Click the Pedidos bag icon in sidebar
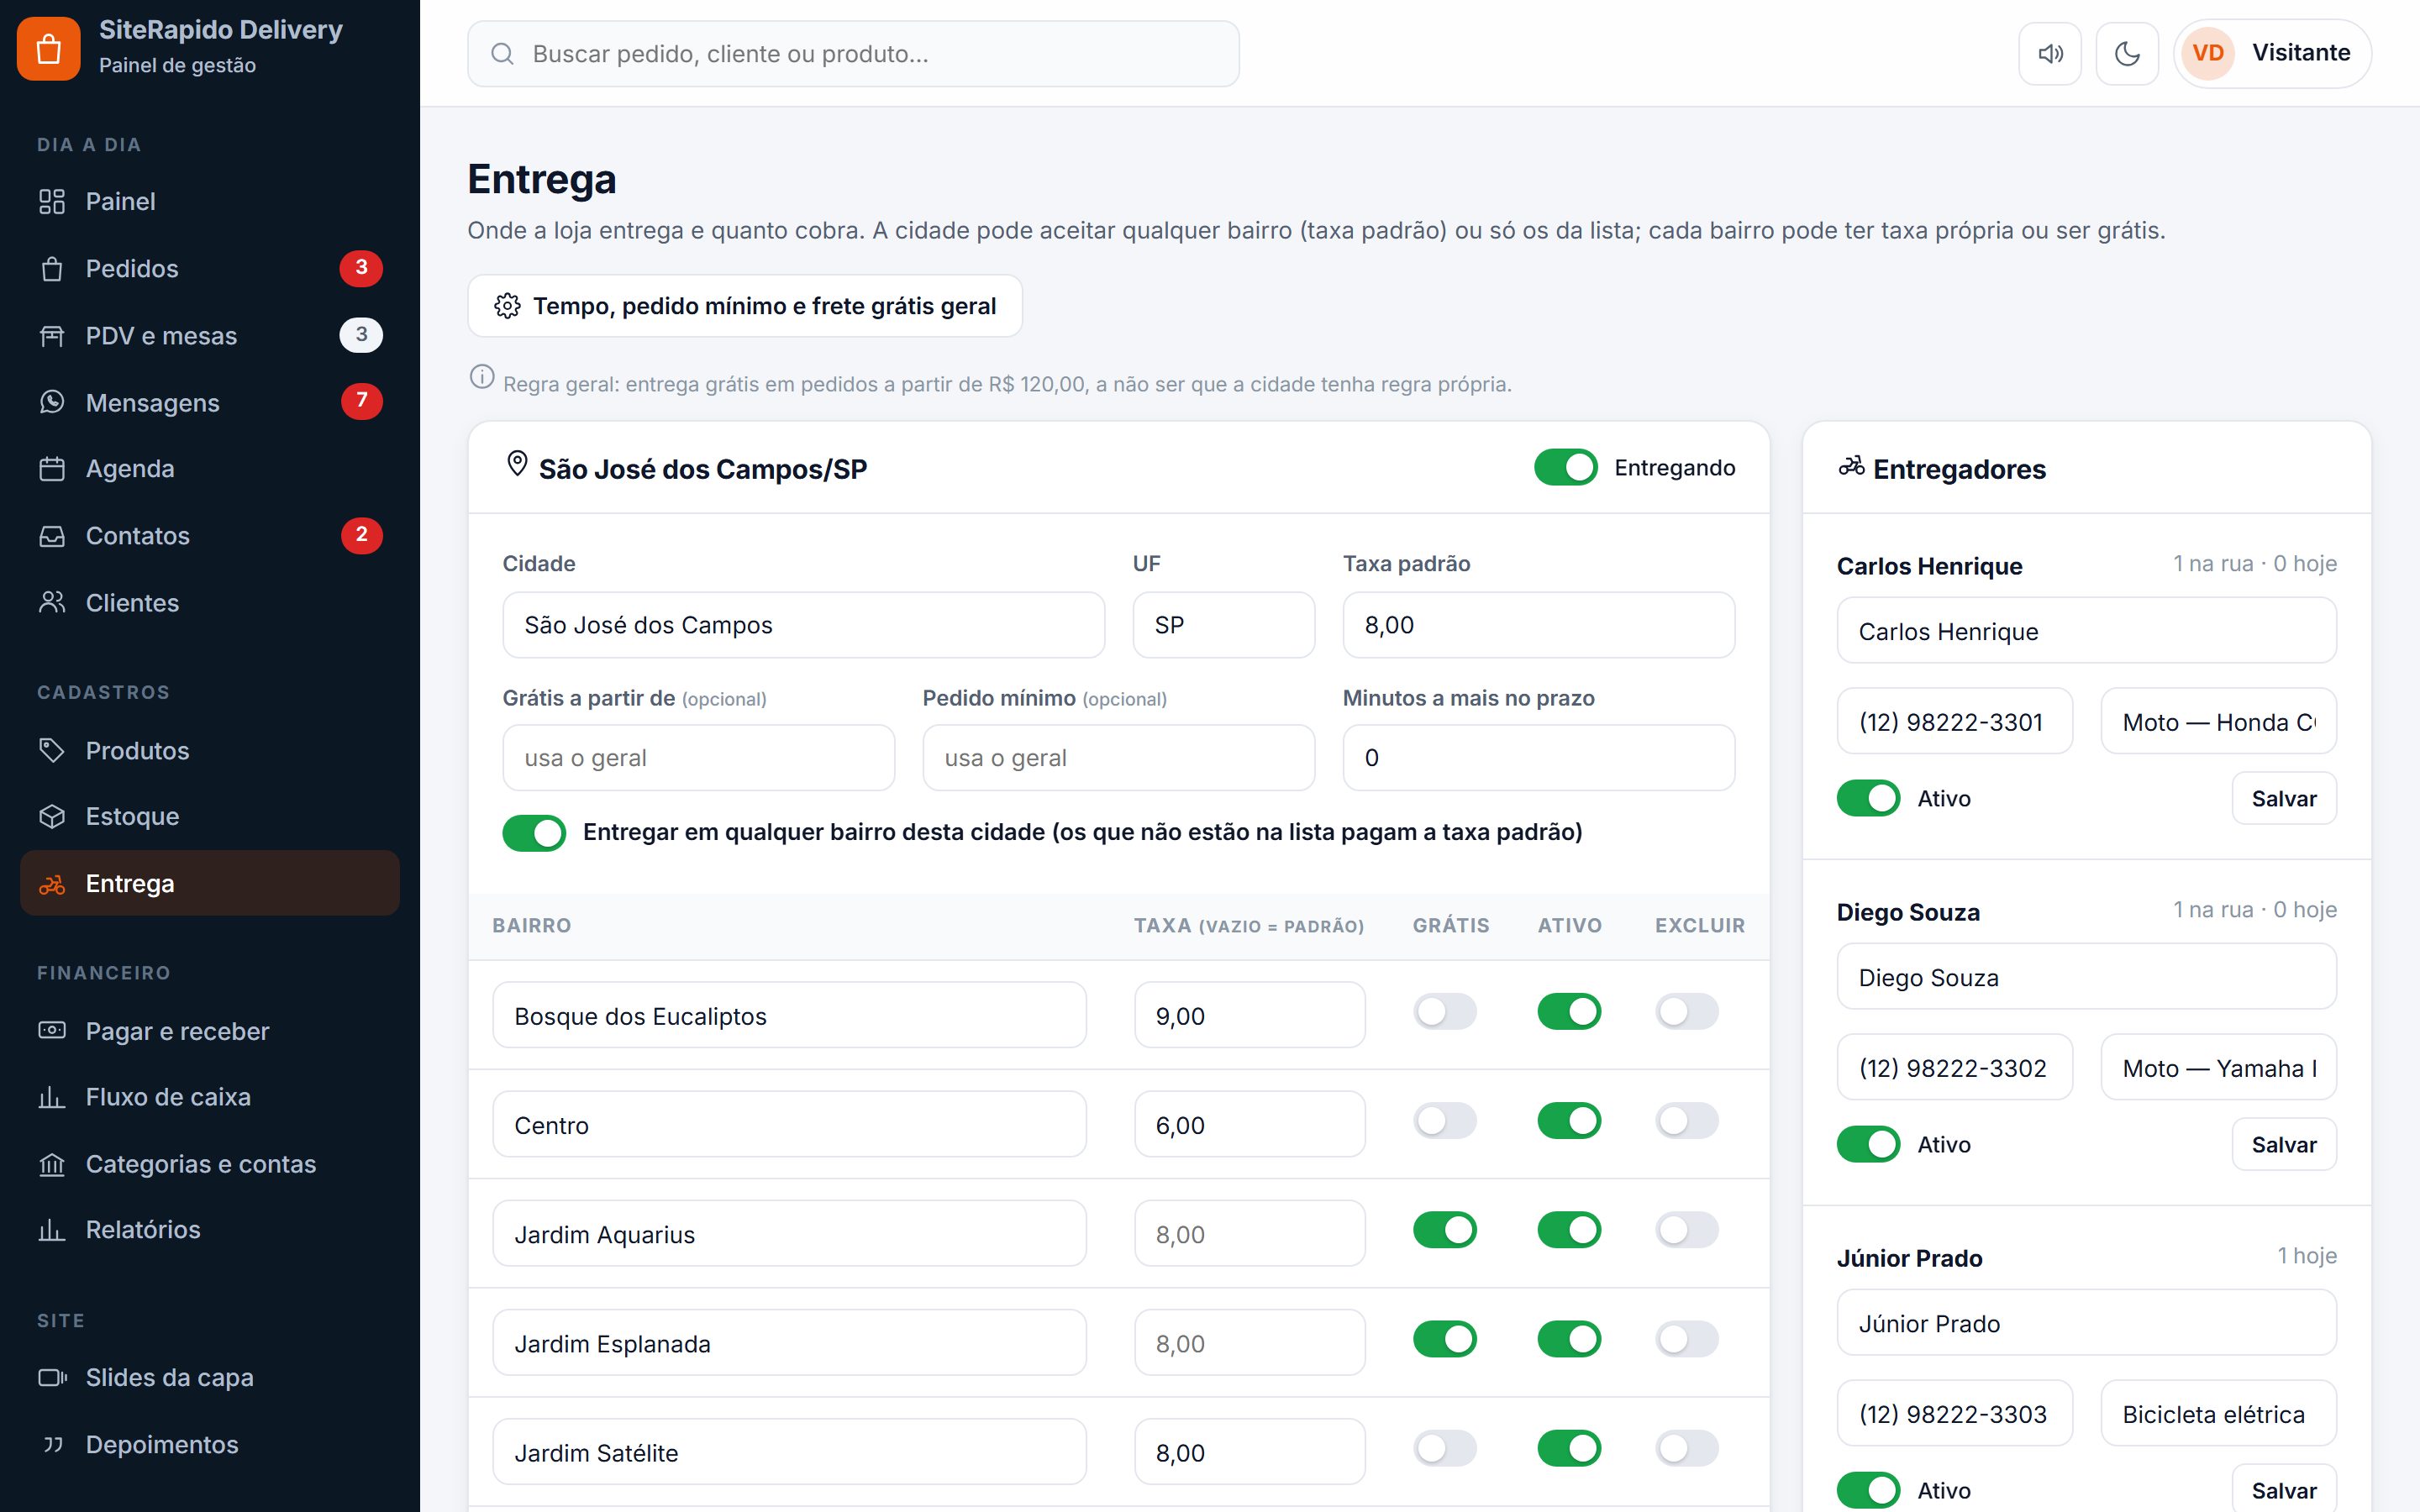This screenshot has width=2420, height=1512. [52, 269]
